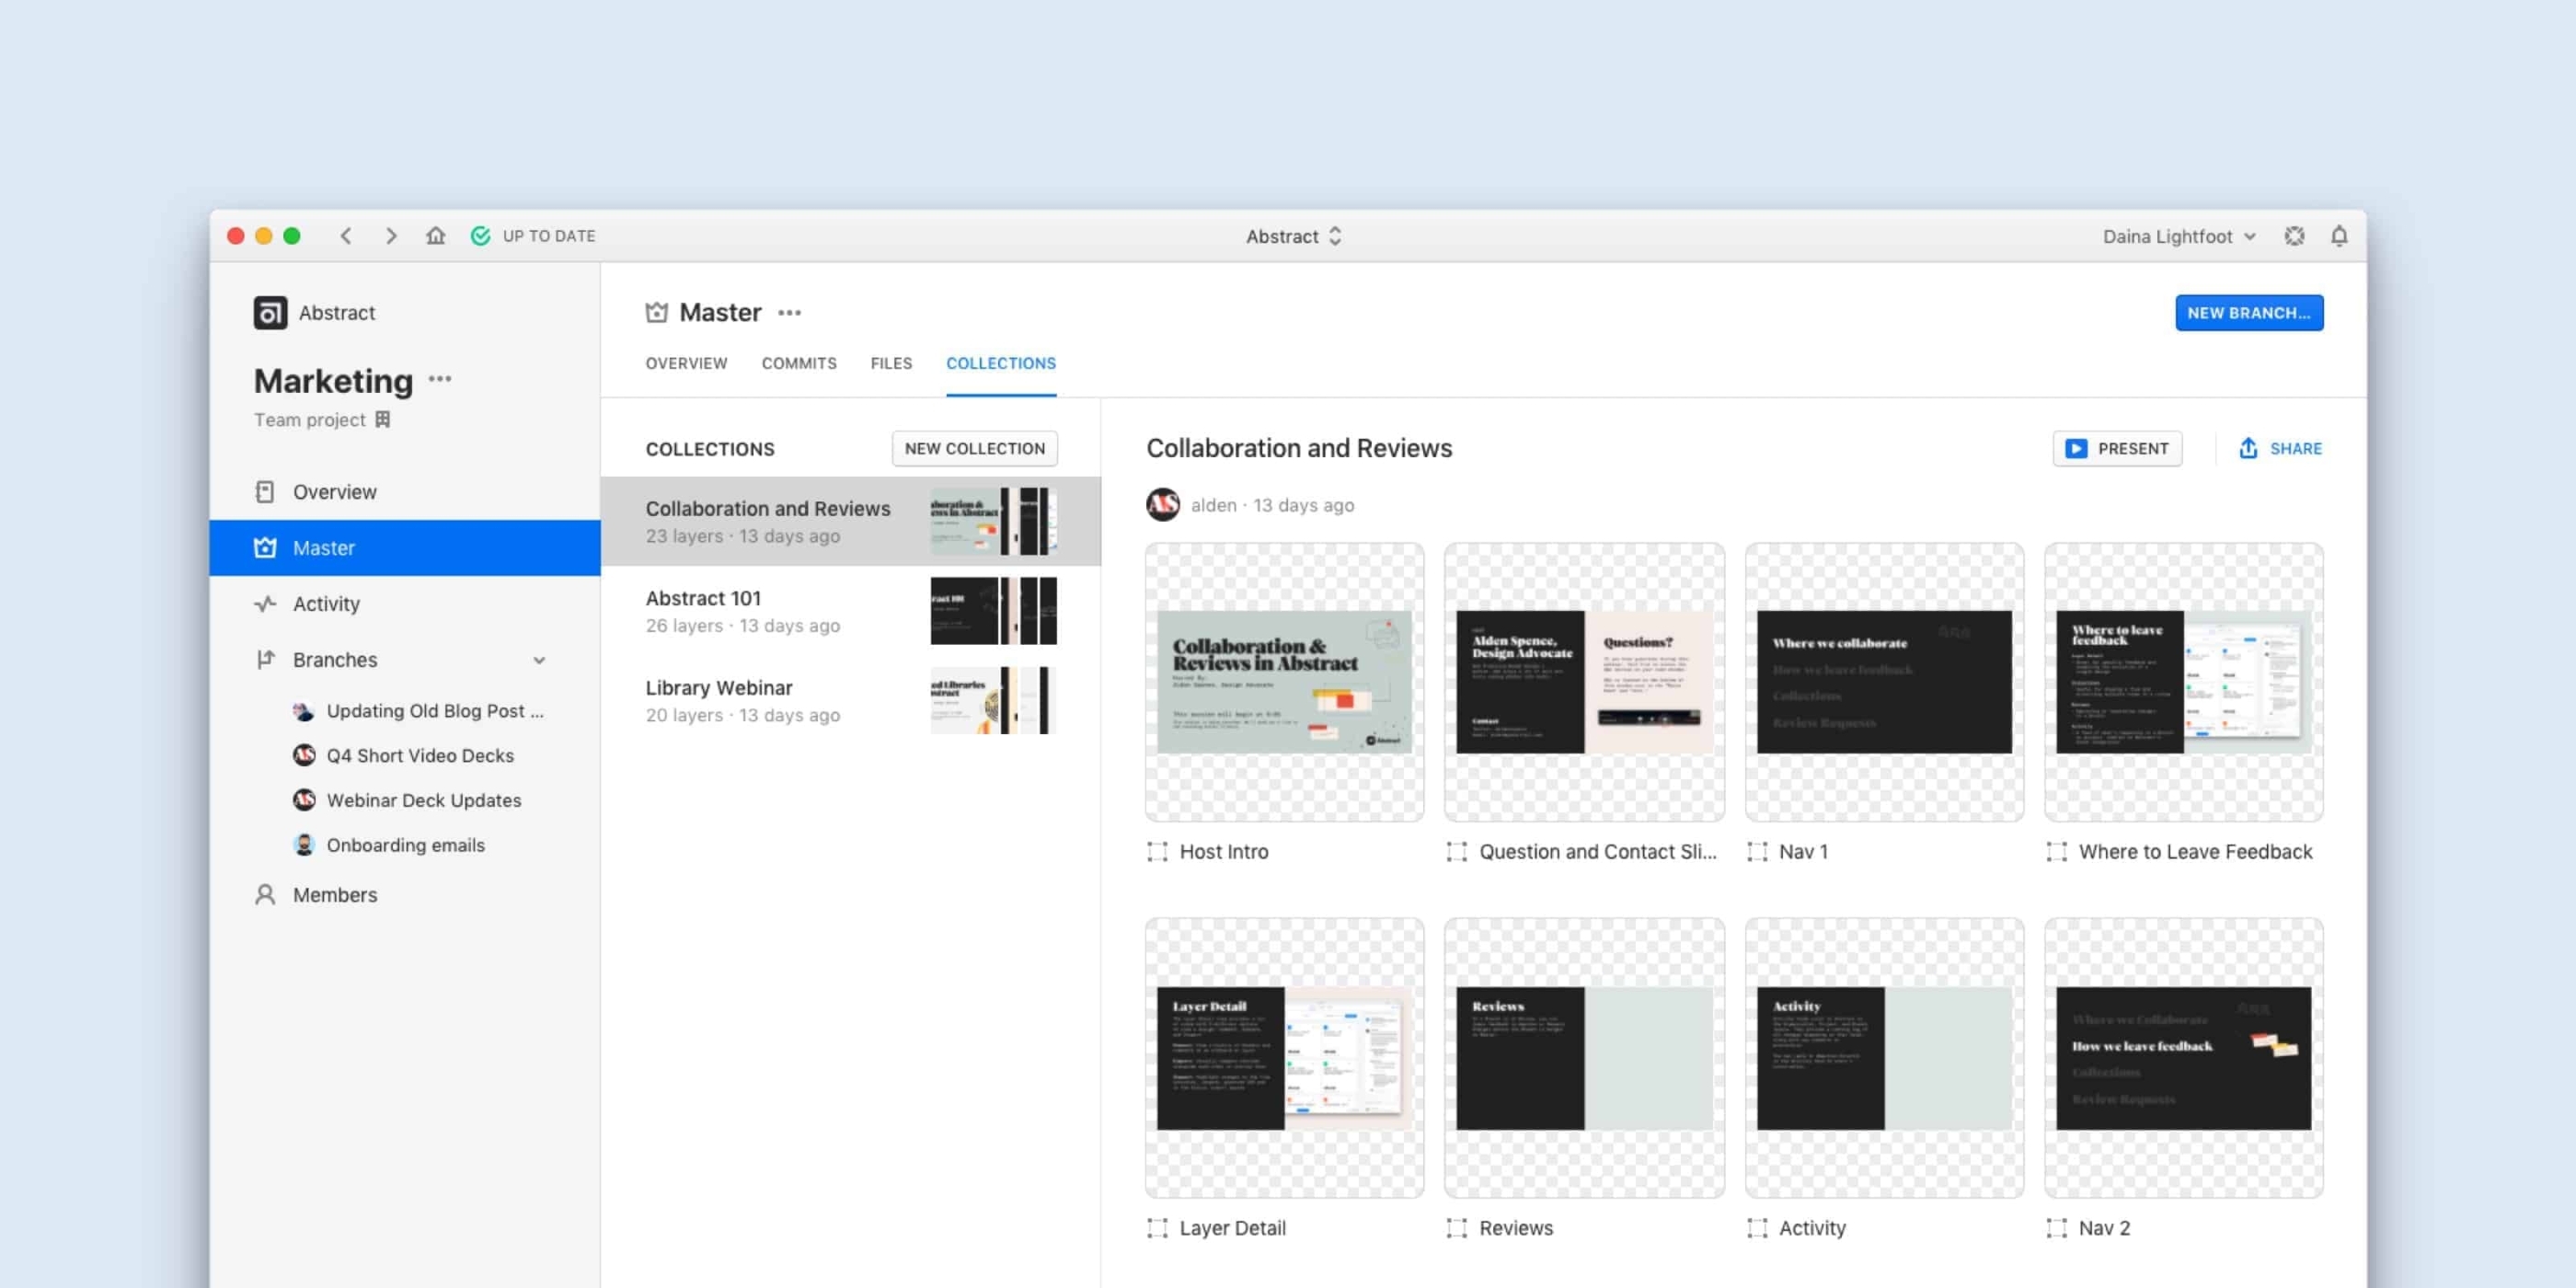
Task: Select the Abstract 101 collection
Action: click(x=851, y=611)
